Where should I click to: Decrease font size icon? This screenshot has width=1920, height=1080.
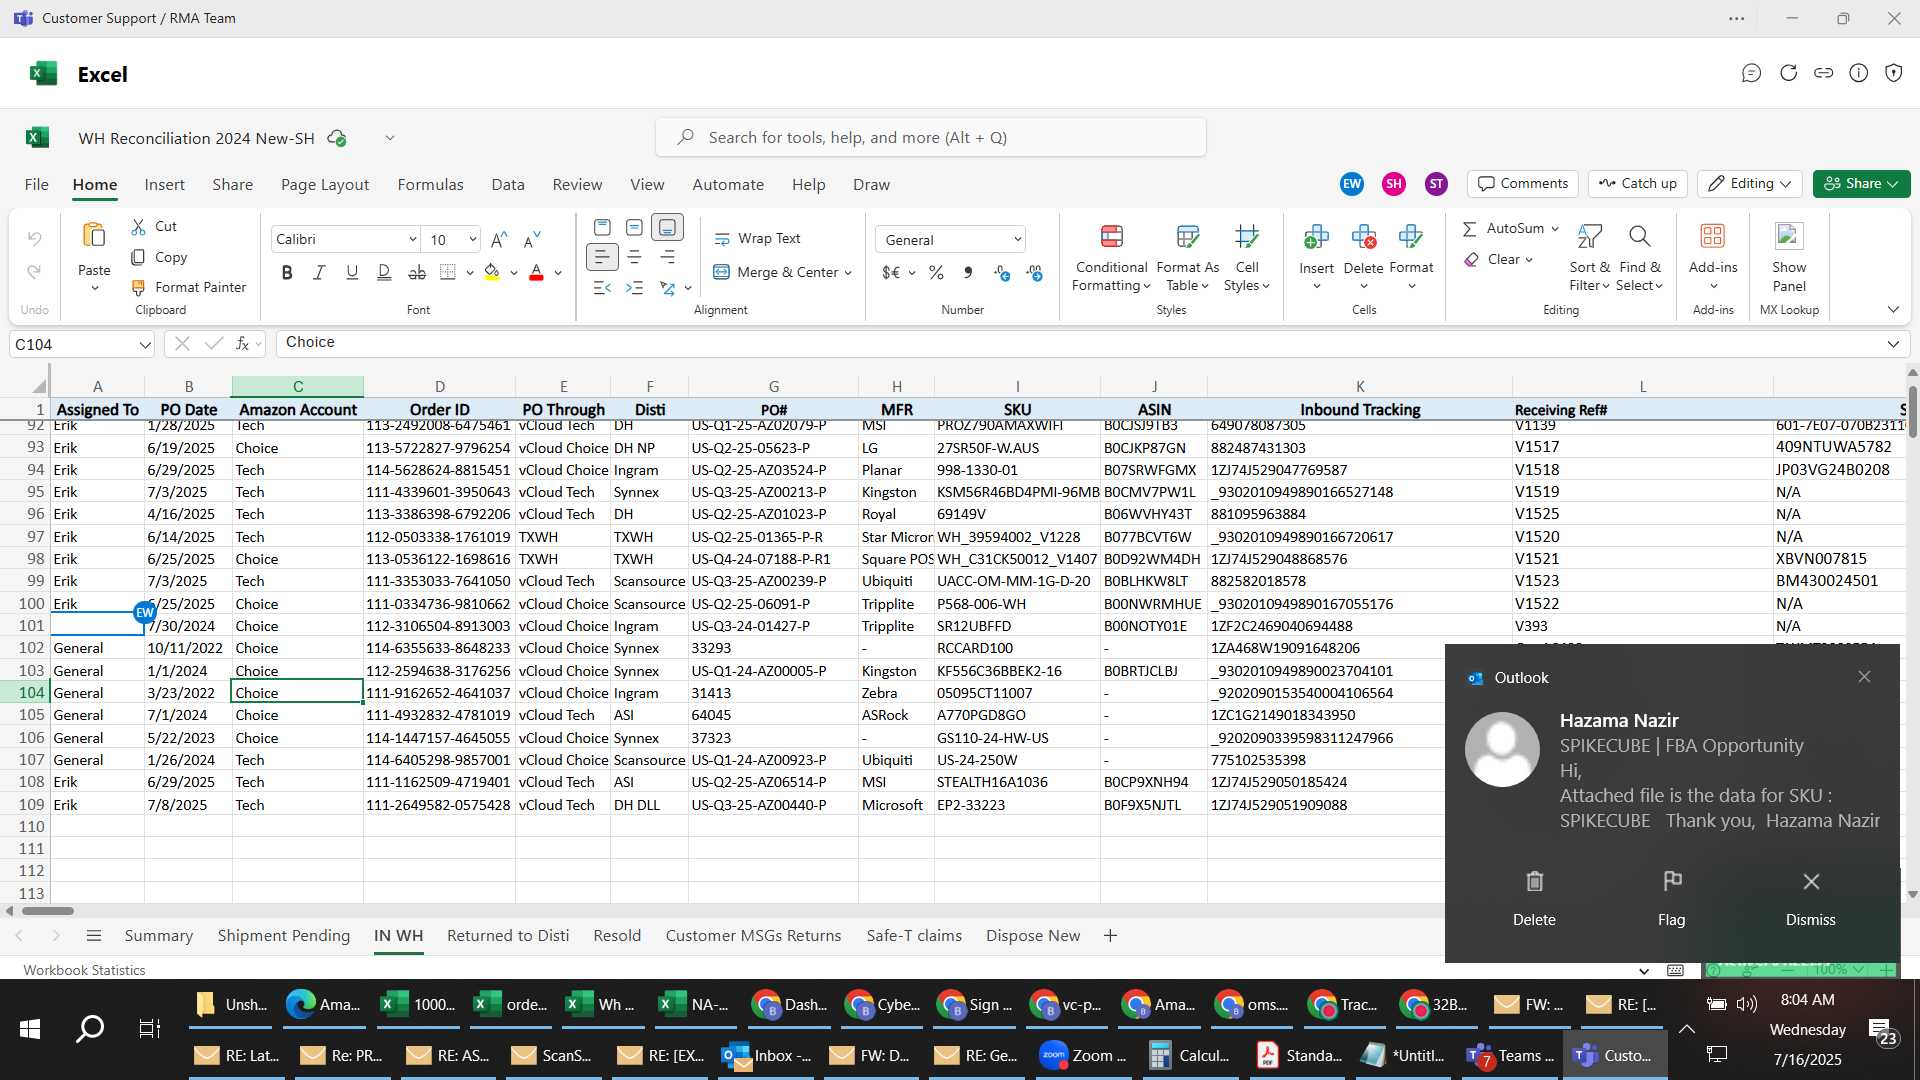532,239
